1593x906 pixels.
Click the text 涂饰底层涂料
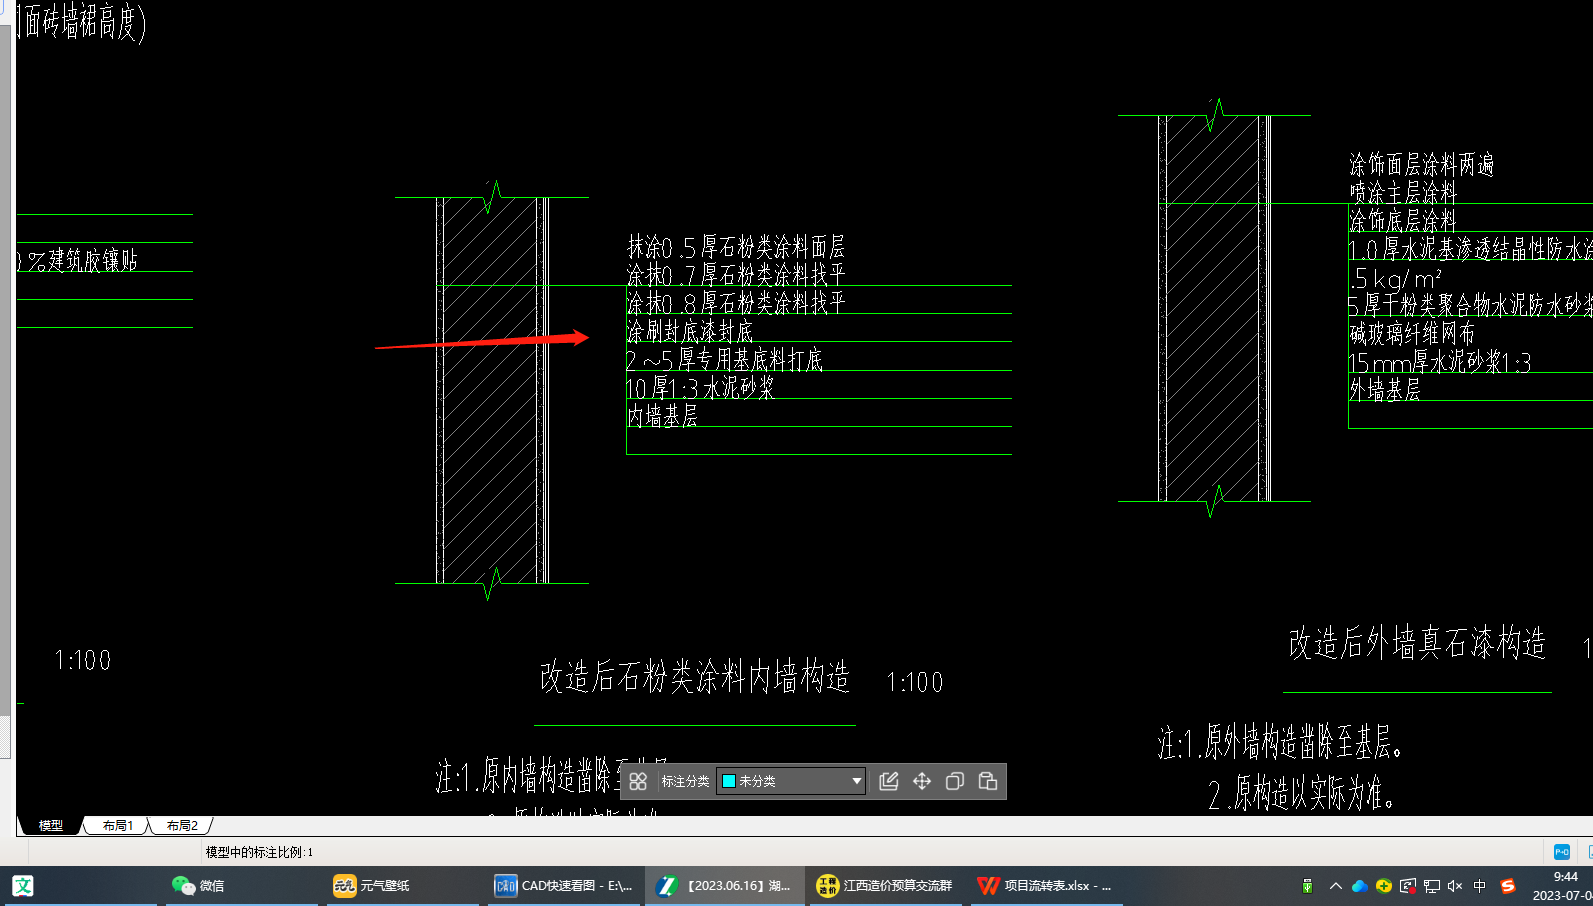point(1403,220)
